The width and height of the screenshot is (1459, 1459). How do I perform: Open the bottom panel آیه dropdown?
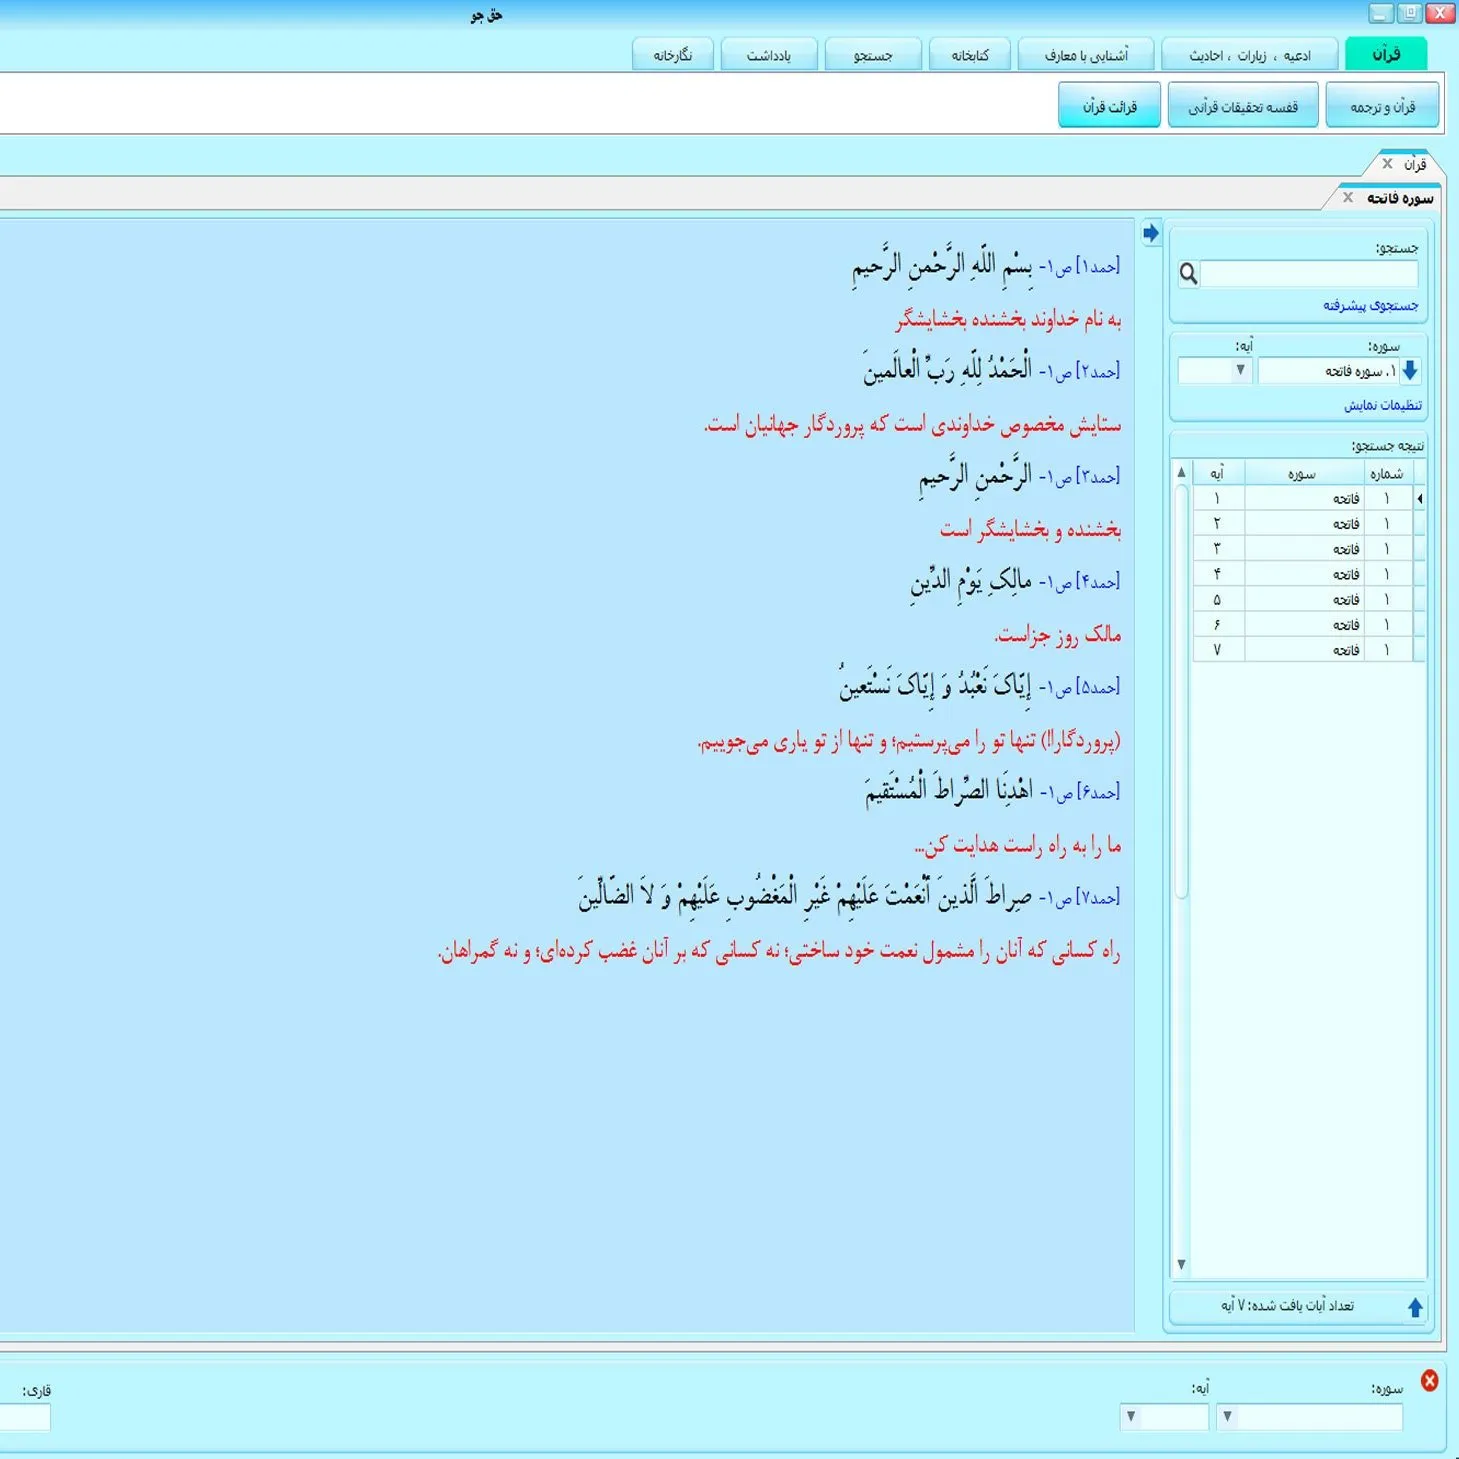(1131, 1417)
